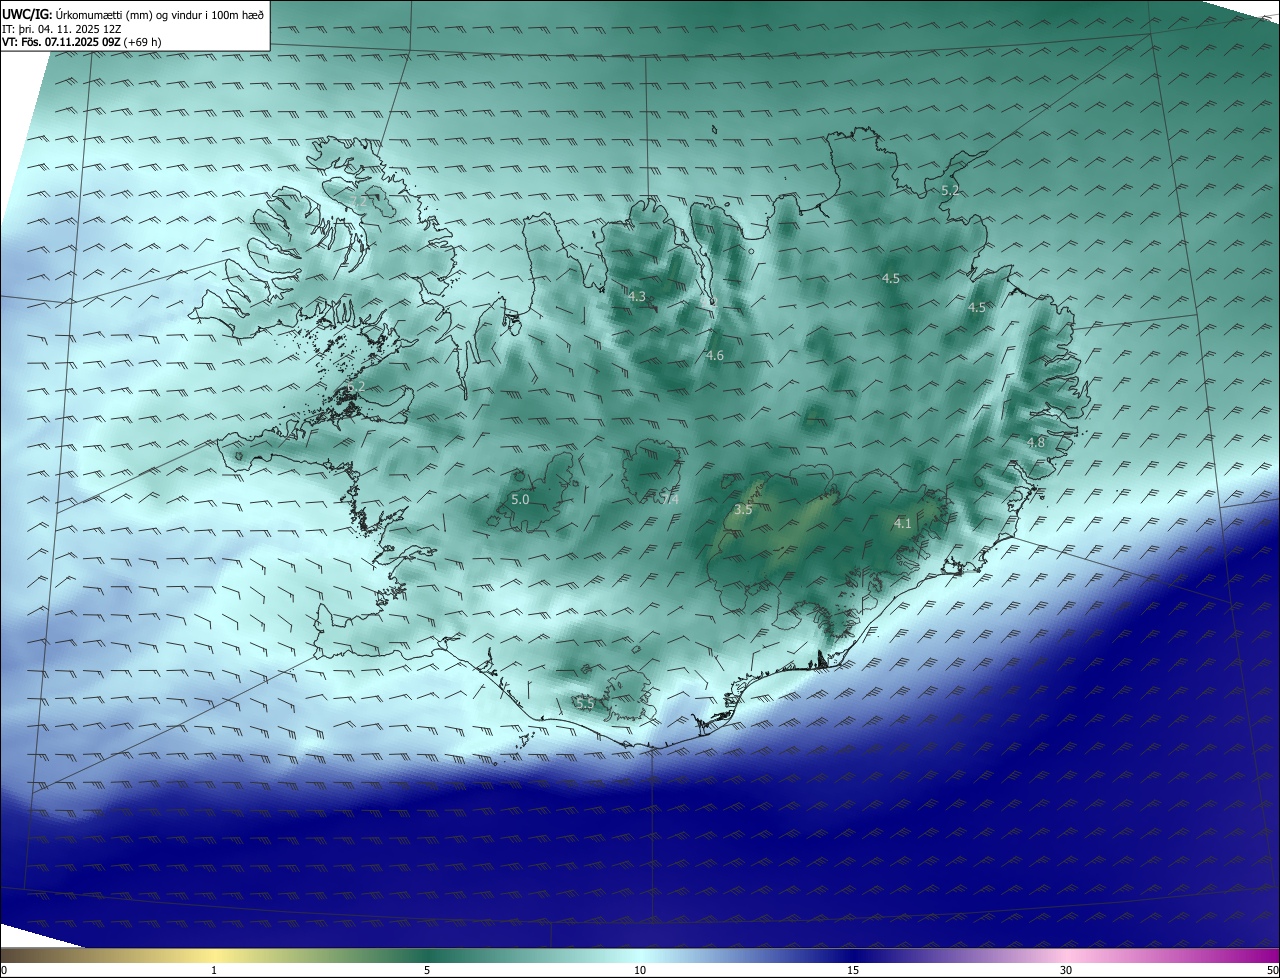Click scale tick label 10
Screen dimensions: 1280x978
click(x=640, y=970)
